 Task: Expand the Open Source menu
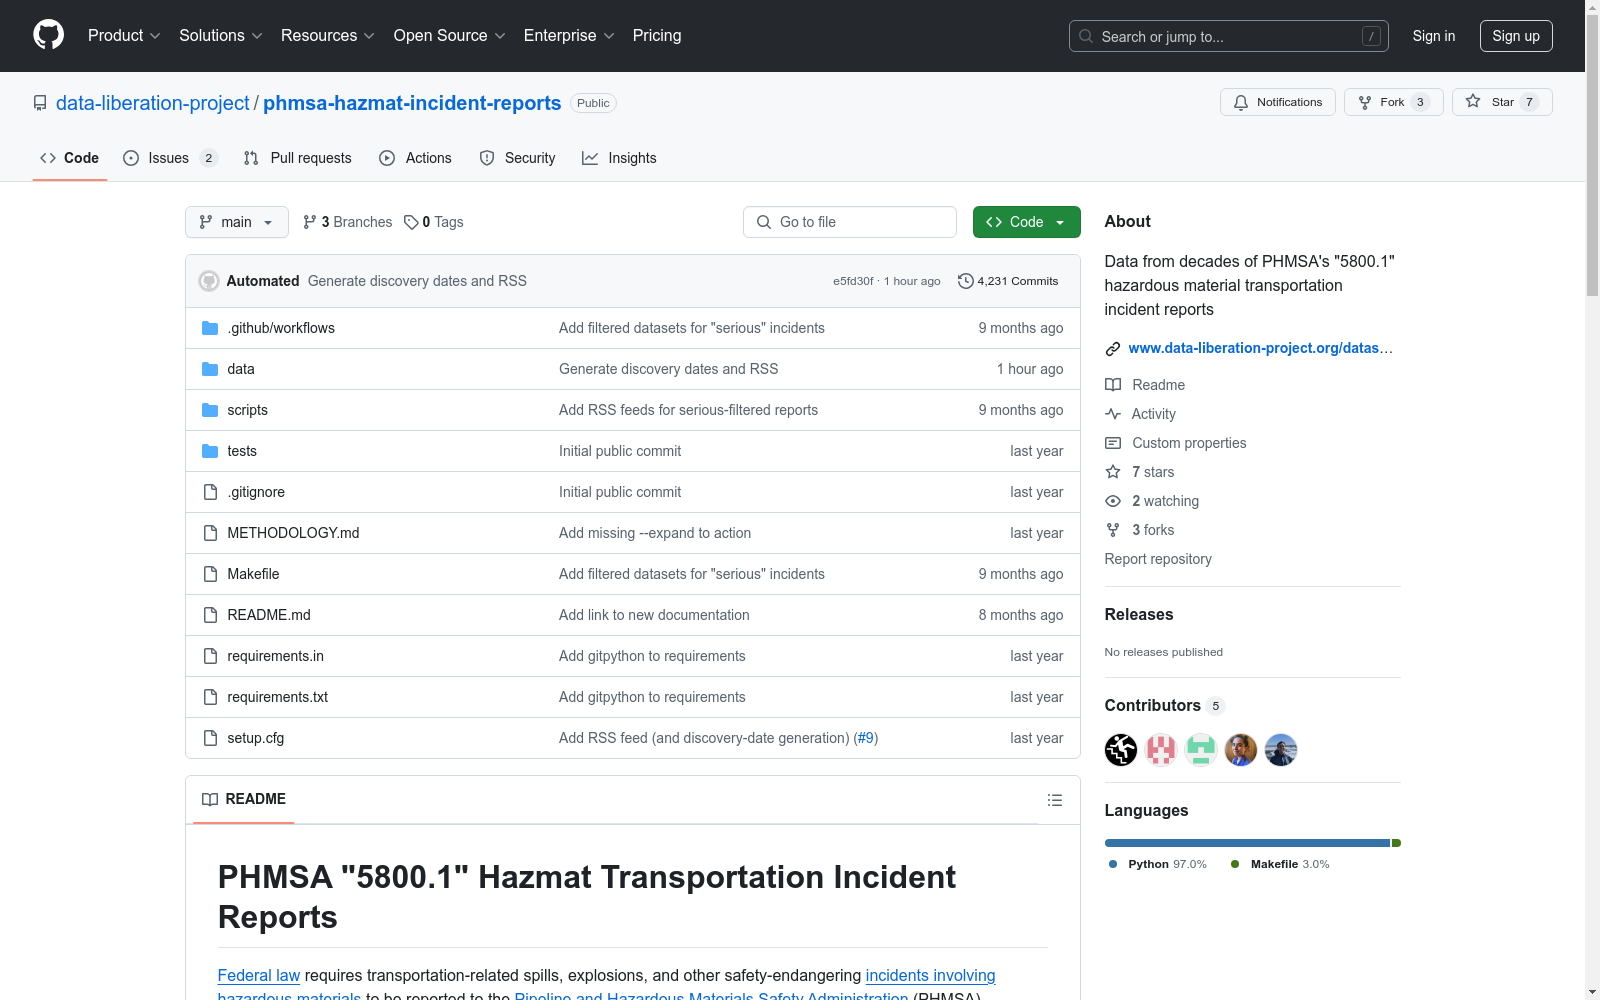(450, 35)
